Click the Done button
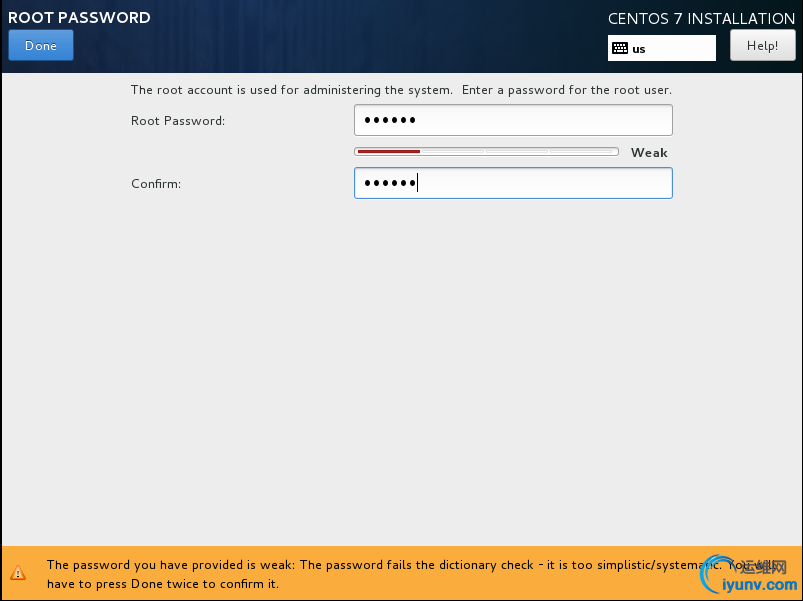Viewport: 803px width, 601px height. click(41, 46)
